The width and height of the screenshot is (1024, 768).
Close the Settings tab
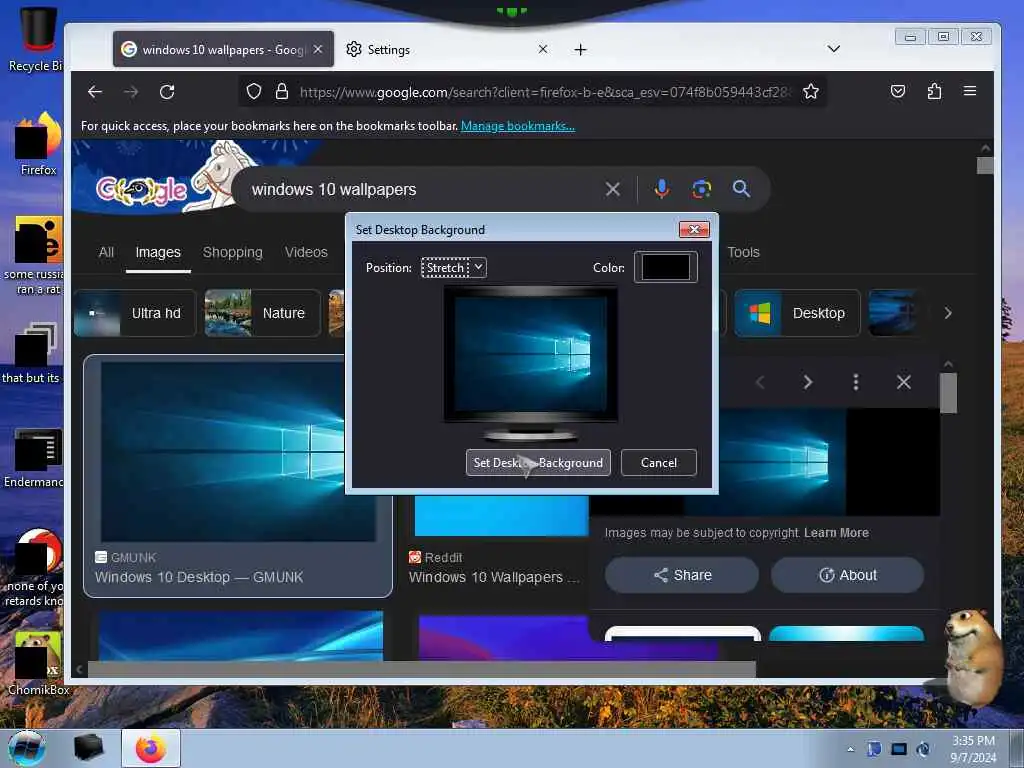point(543,49)
